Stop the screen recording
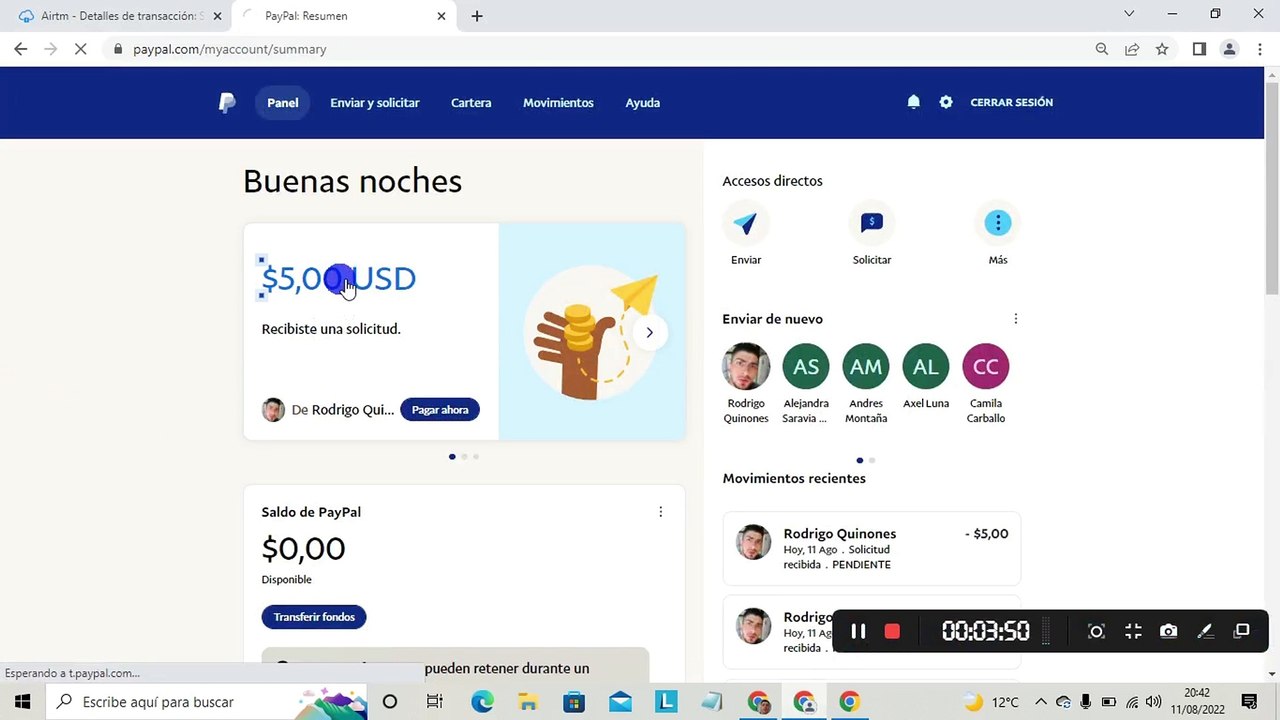Viewport: 1280px width, 720px height. coord(892,631)
